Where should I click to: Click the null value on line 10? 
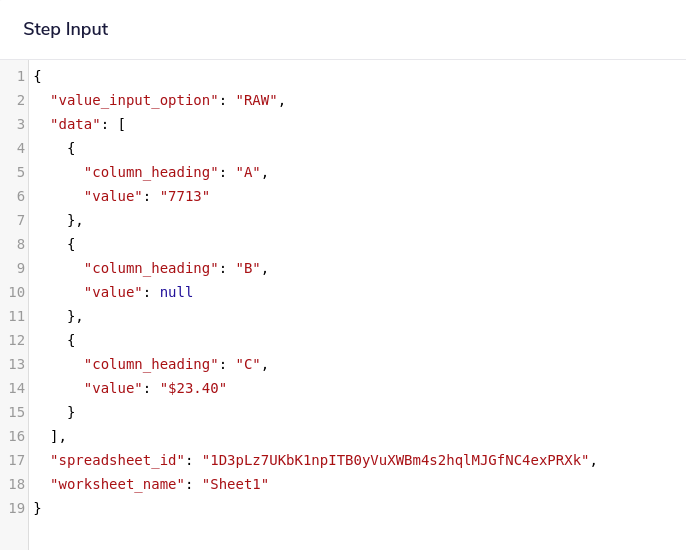click(176, 292)
